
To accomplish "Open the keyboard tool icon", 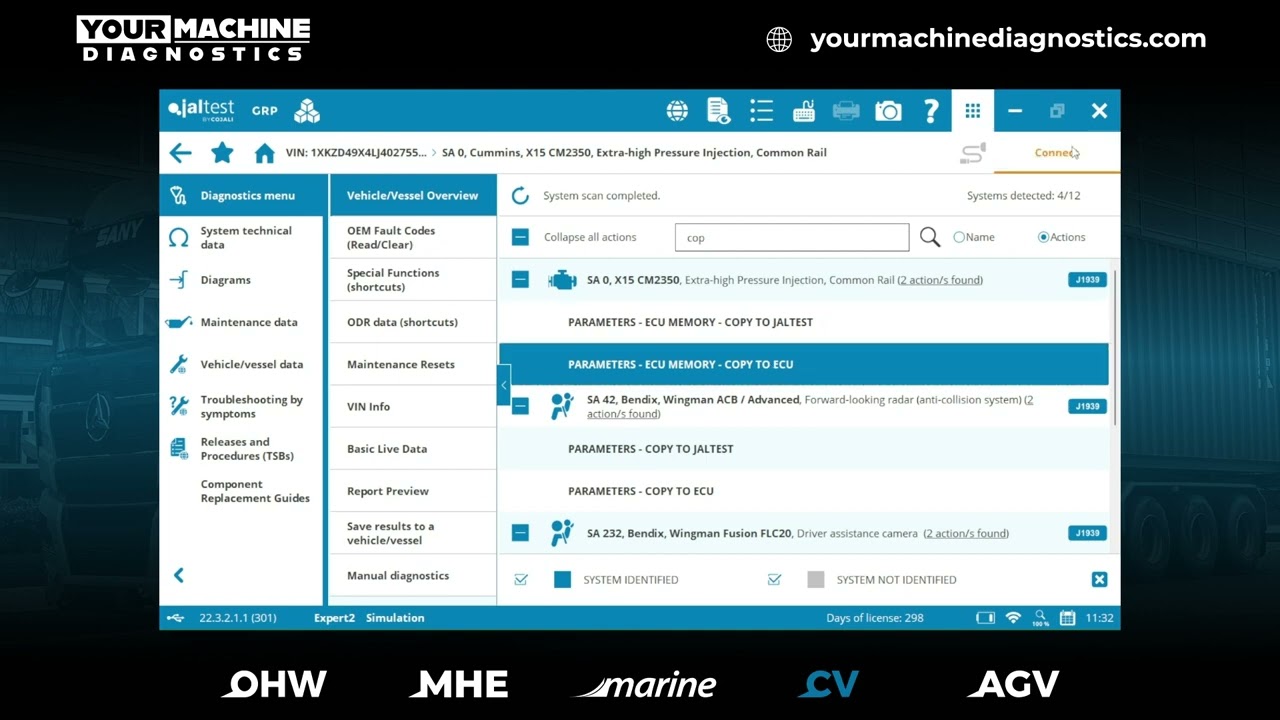I will (x=804, y=111).
